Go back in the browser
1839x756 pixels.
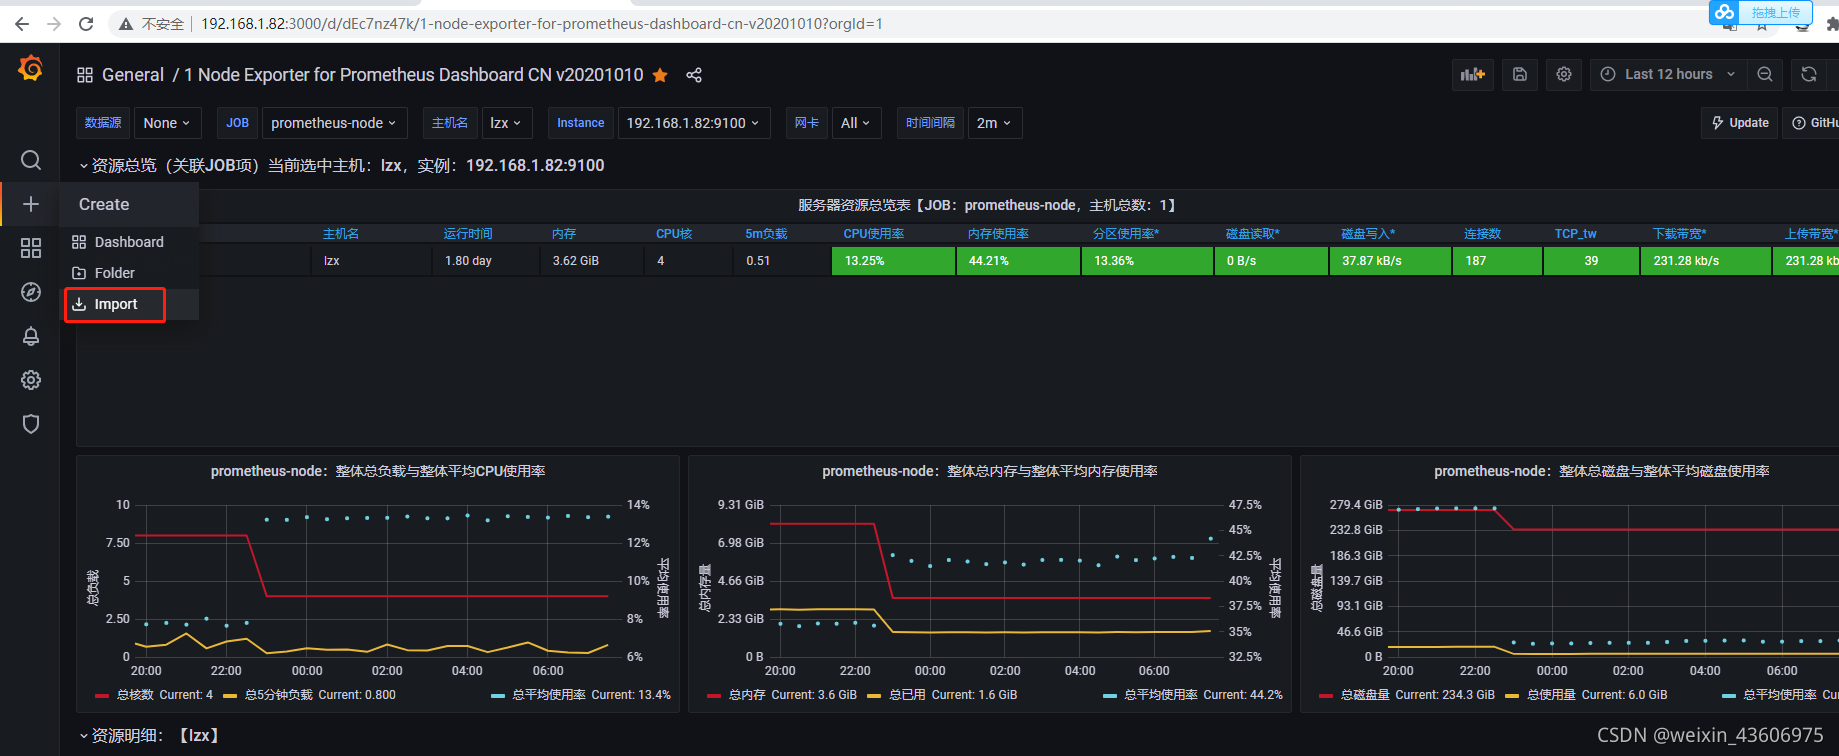pos(22,24)
